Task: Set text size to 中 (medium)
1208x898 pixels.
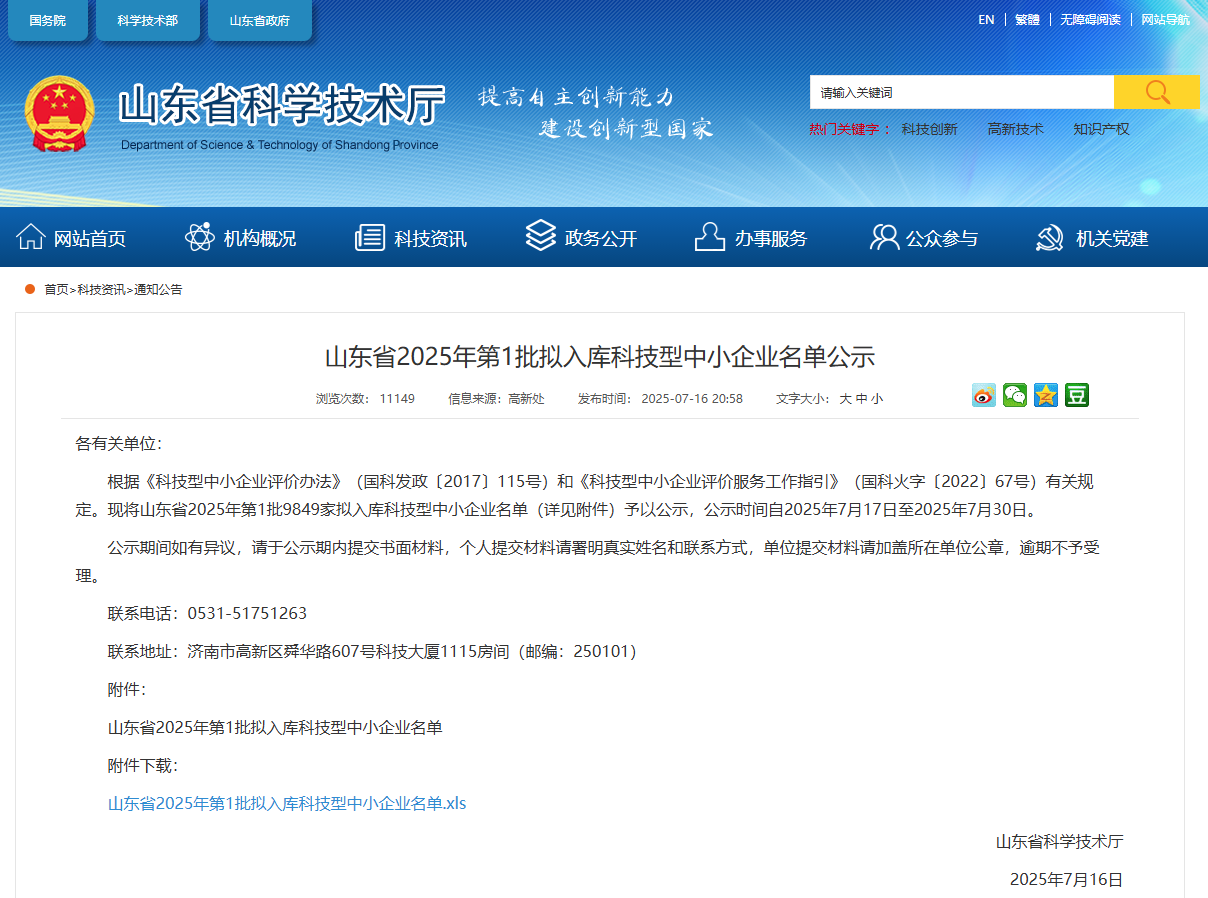Action: [861, 399]
